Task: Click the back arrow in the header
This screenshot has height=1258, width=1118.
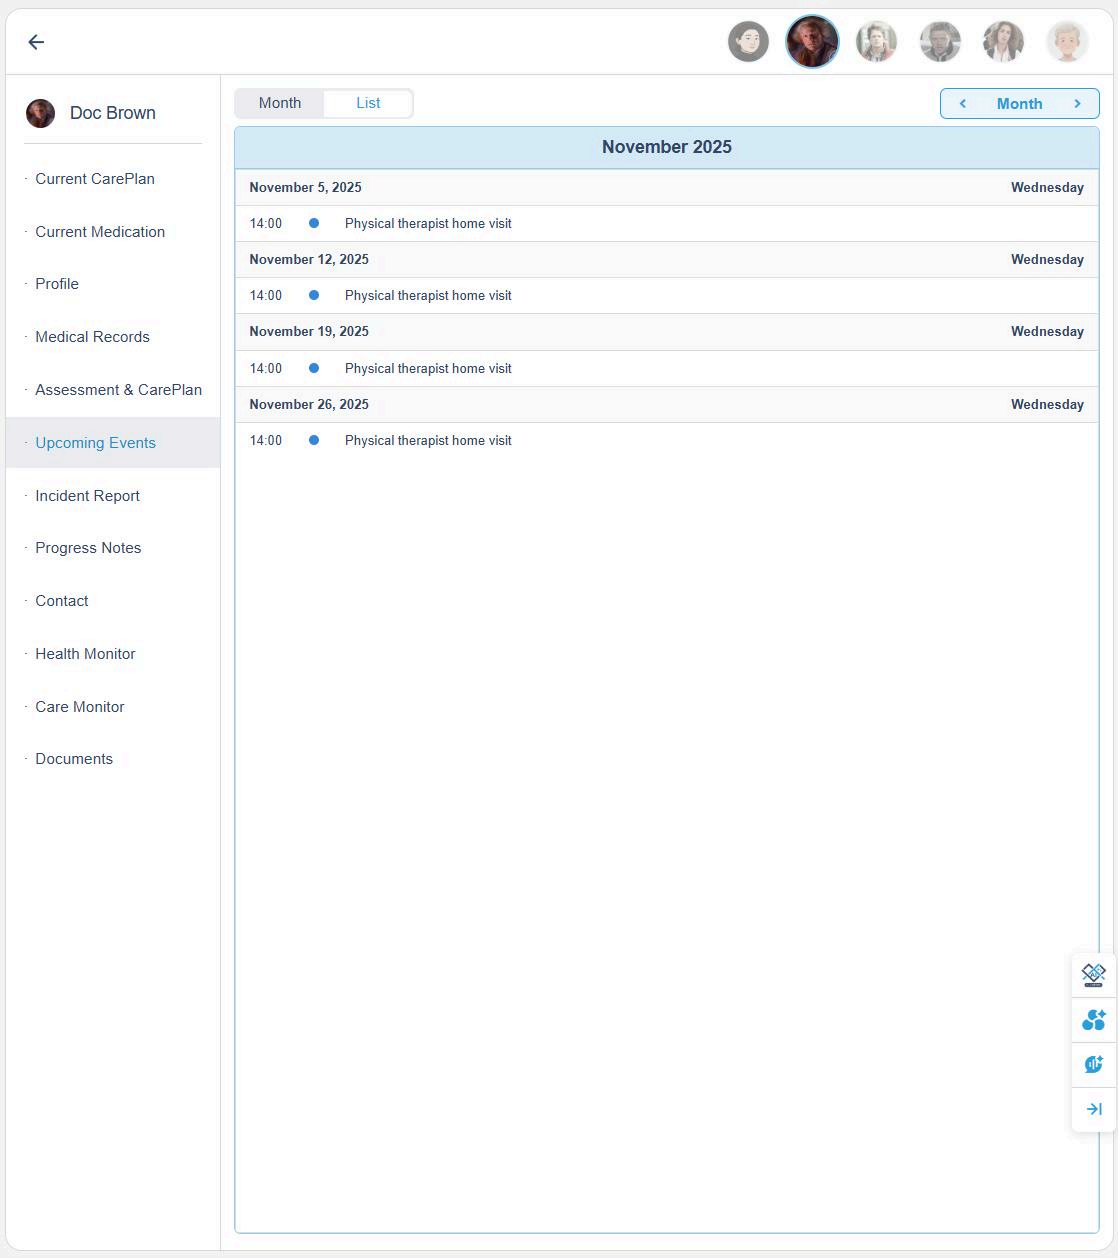Action: pyautogui.click(x=36, y=42)
